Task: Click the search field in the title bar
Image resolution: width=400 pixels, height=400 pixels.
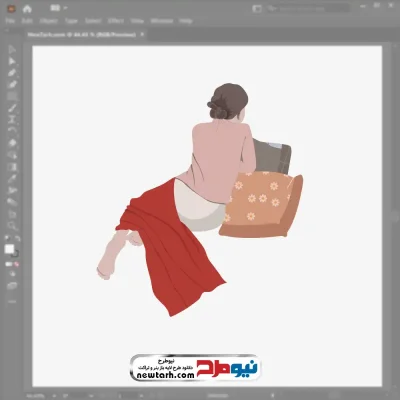Action: (308, 9)
